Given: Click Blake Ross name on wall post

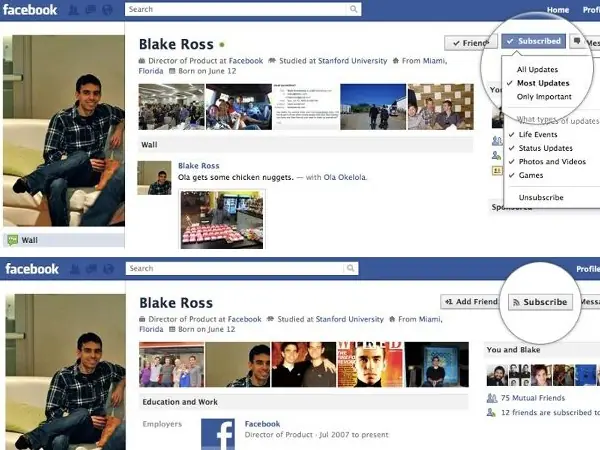Looking at the screenshot, I should click(199, 166).
